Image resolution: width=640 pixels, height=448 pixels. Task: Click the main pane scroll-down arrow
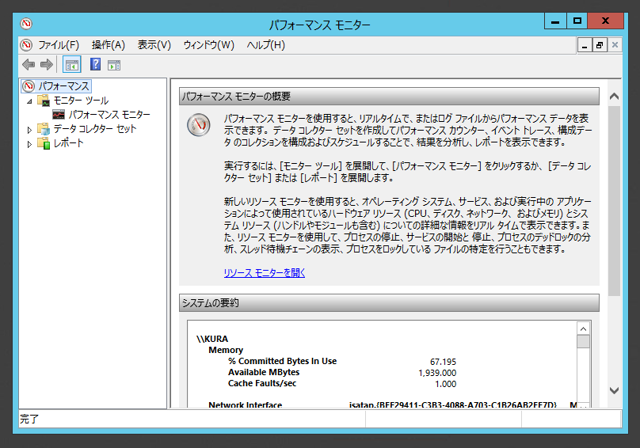click(x=614, y=390)
